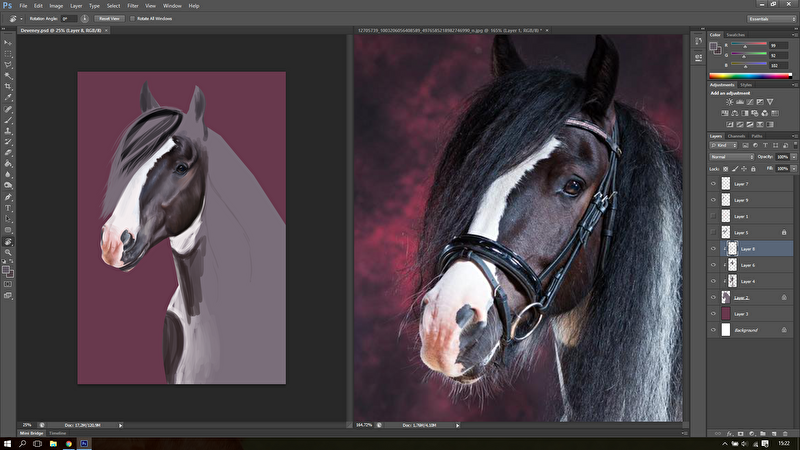Enable Rotate All Windows checkbox
This screenshot has height=450, width=800.
coord(131,18)
